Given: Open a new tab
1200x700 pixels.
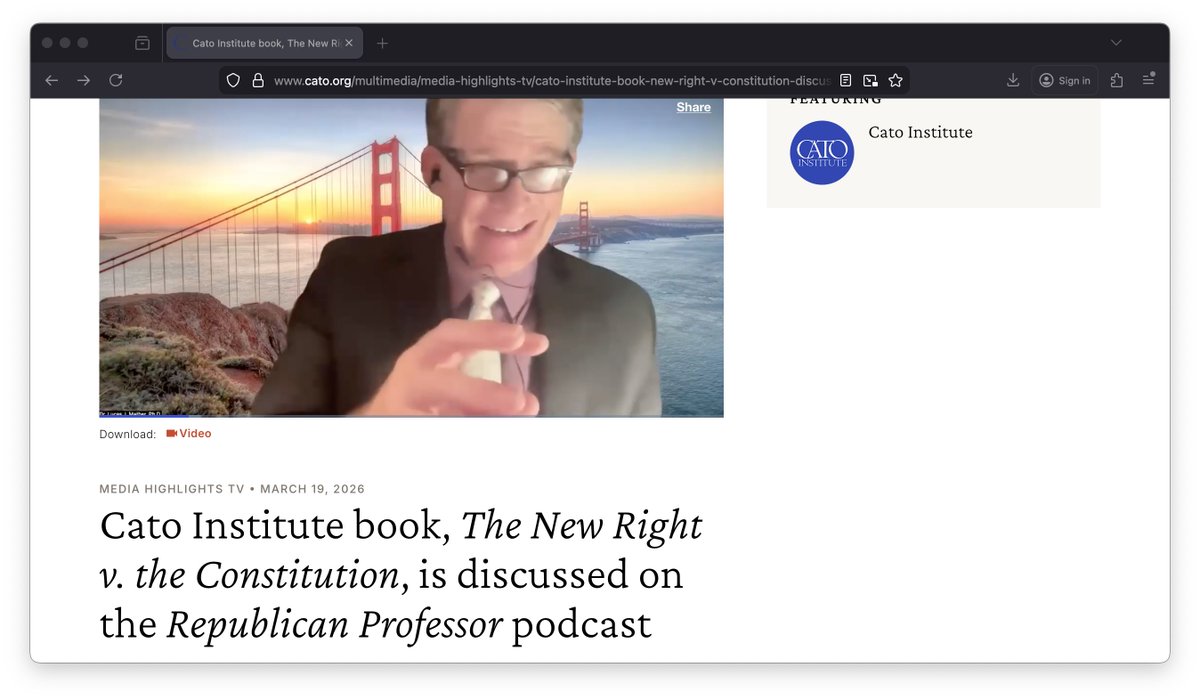Looking at the screenshot, I should click(382, 43).
